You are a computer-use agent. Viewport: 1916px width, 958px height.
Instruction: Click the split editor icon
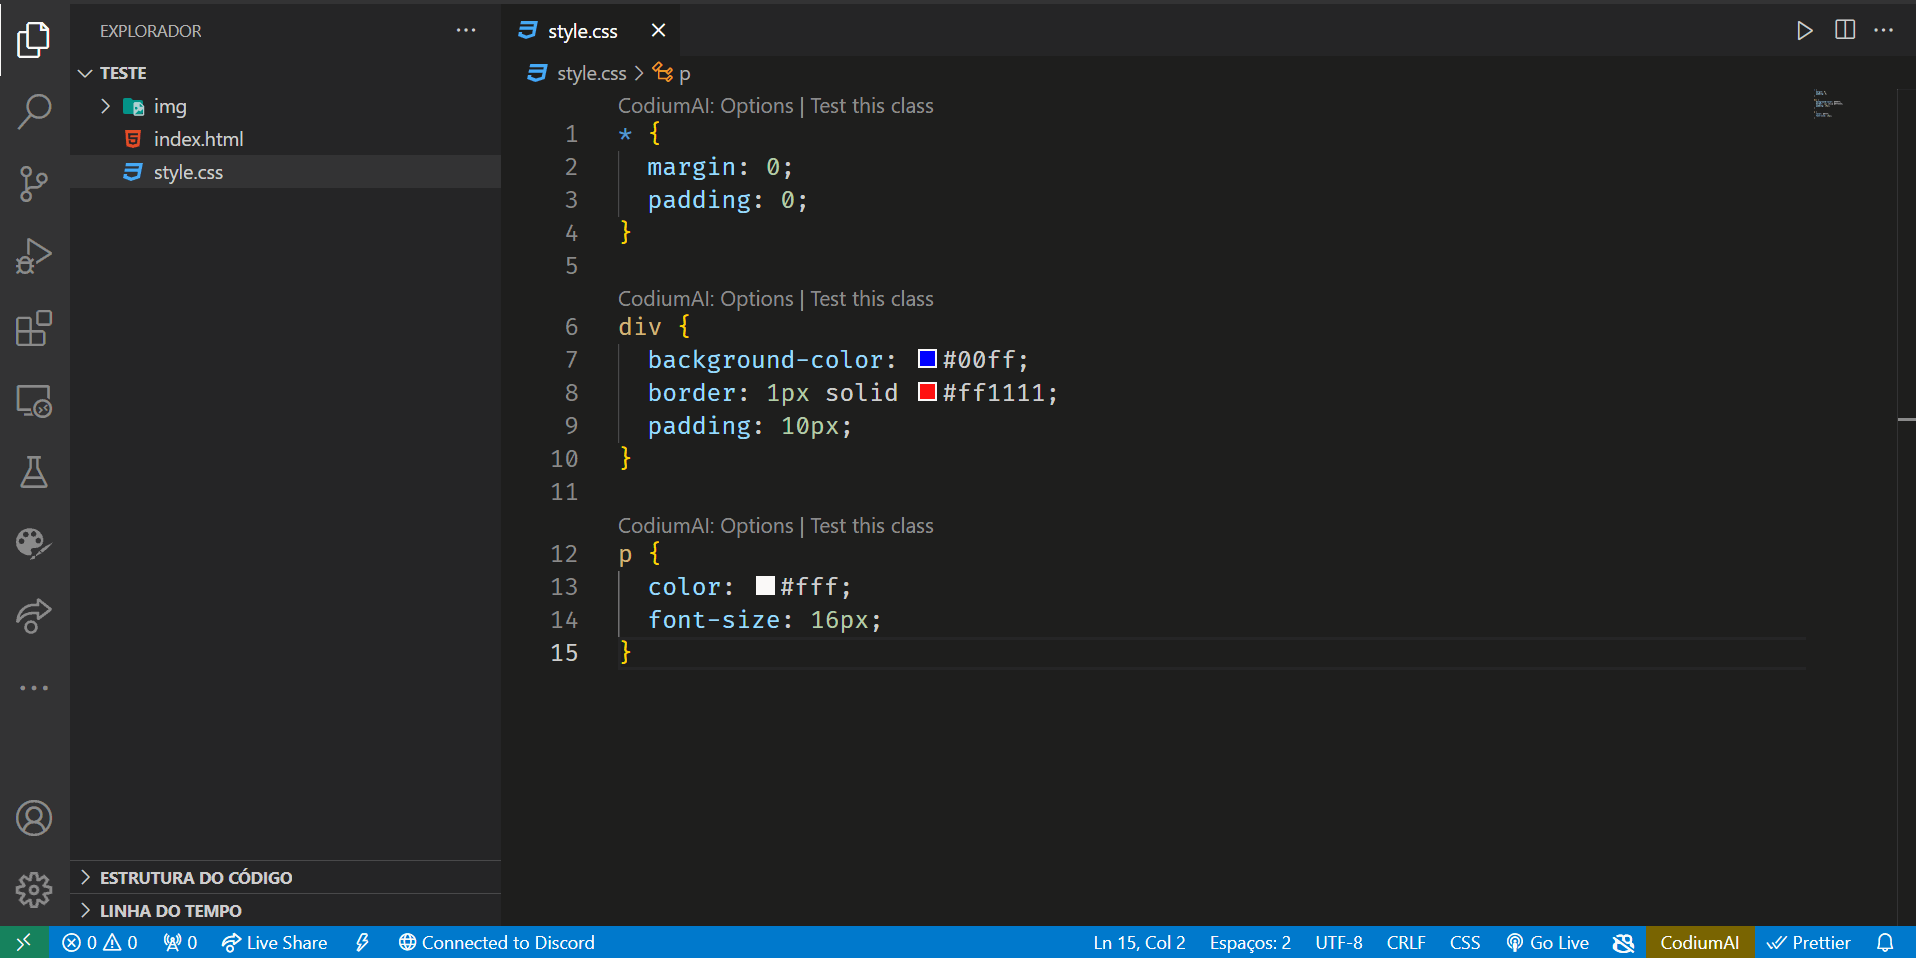(x=1845, y=30)
